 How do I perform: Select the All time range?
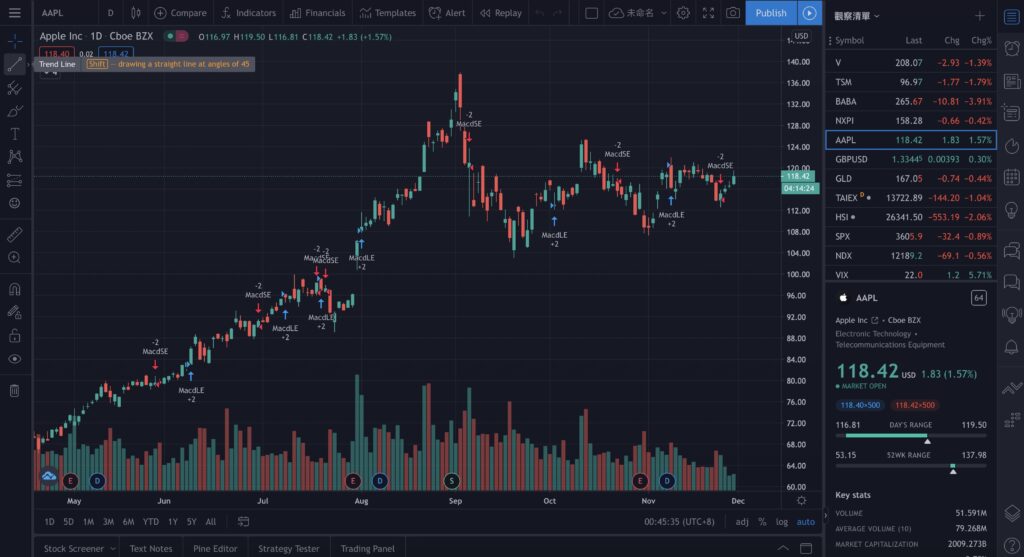(210, 522)
